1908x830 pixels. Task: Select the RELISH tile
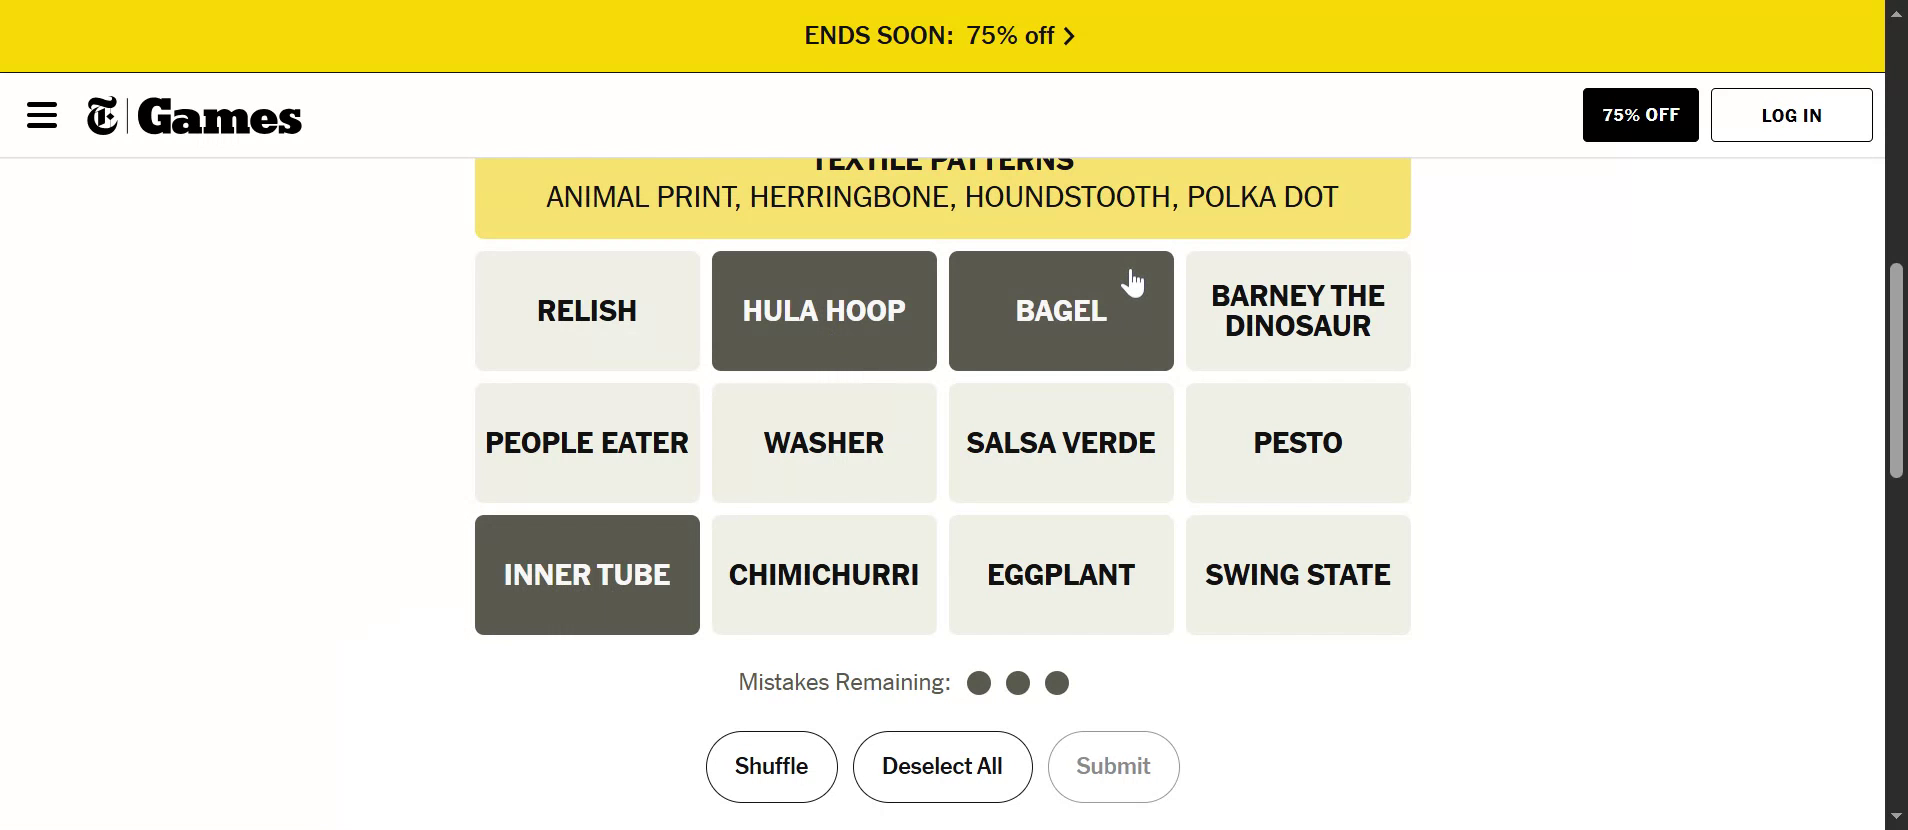(587, 311)
